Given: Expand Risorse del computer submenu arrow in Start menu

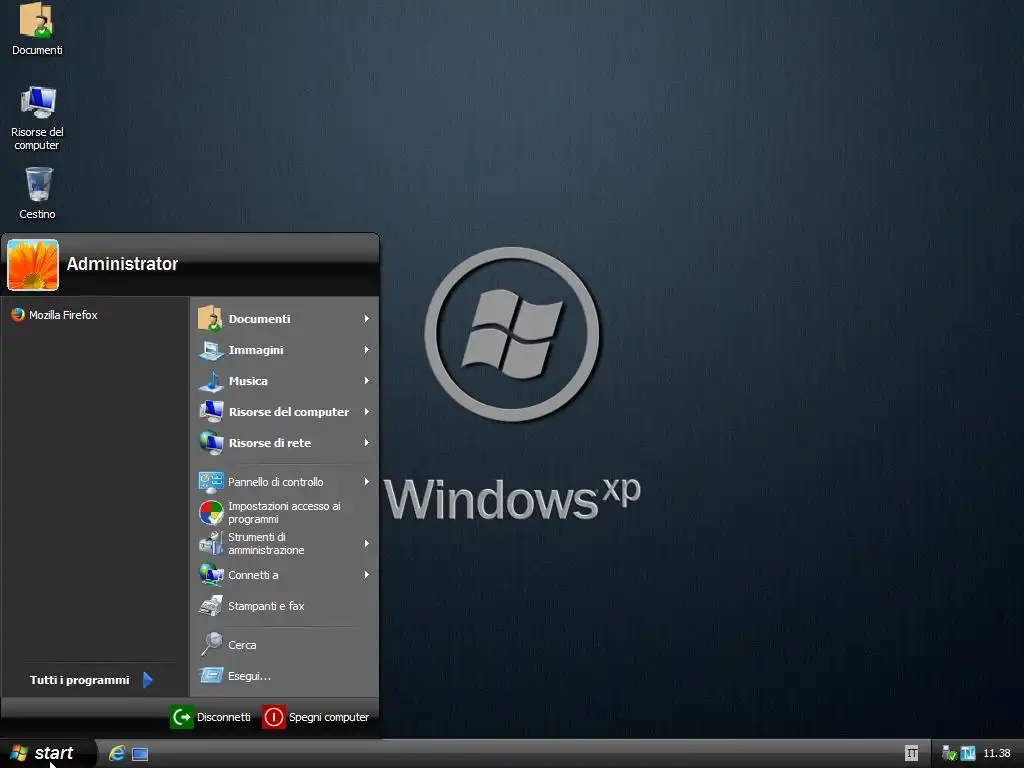Looking at the screenshot, I should tap(366, 412).
